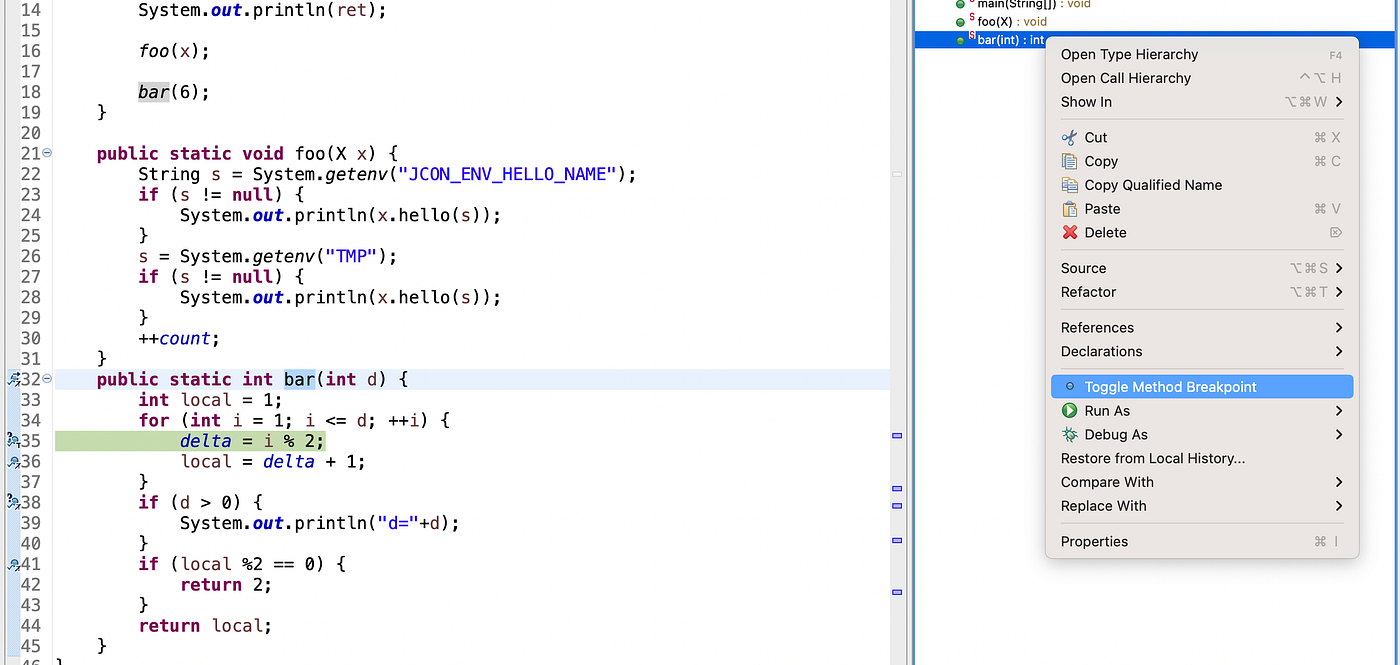The height and width of the screenshot is (665, 1400).
Task: Toggle the breakpoint marker at line 41
Action: [14, 564]
